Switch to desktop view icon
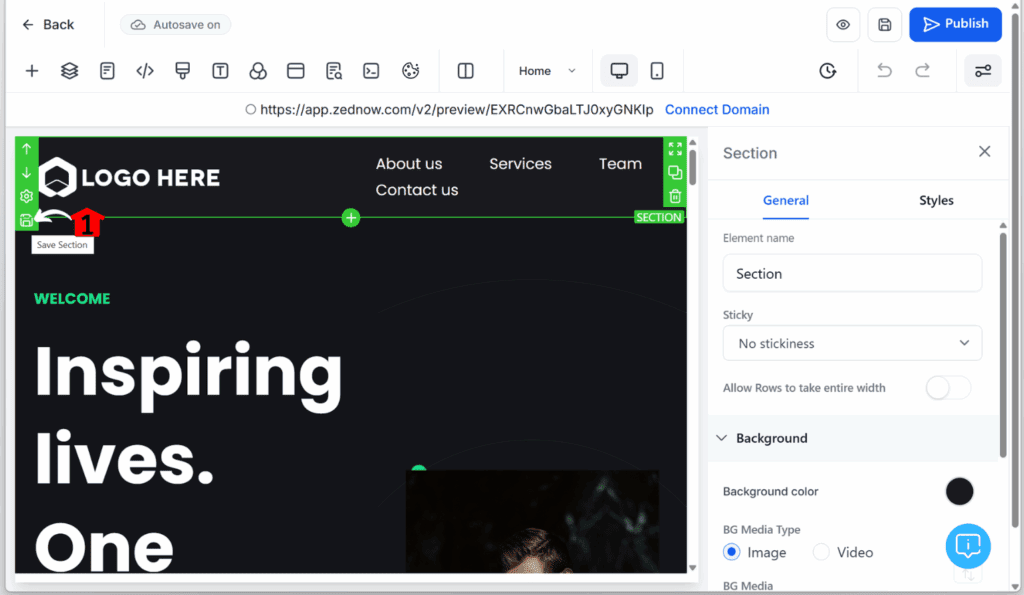The height and width of the screenshot is (595, 1024). (619, 71)
